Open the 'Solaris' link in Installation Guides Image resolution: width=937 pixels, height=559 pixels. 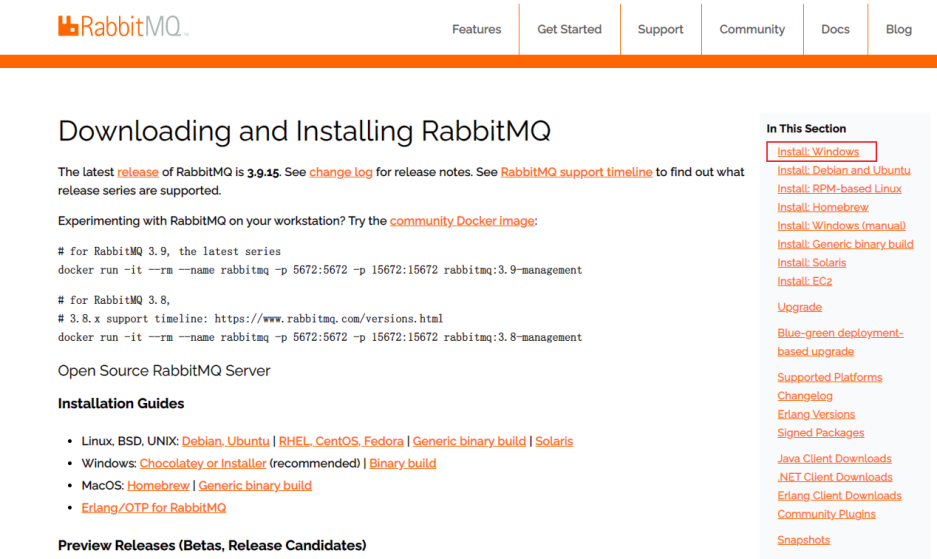(x=554, y=441)
